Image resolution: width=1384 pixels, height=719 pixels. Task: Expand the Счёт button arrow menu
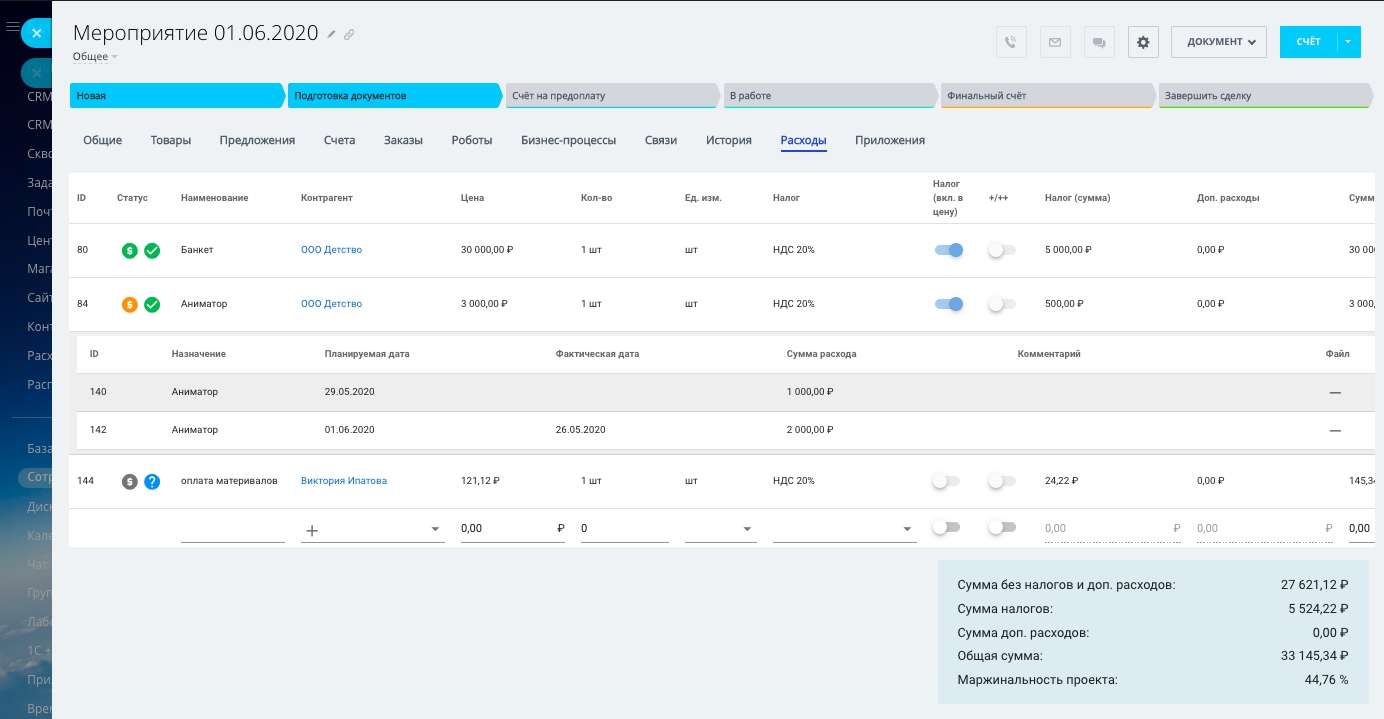(1348, 42)
